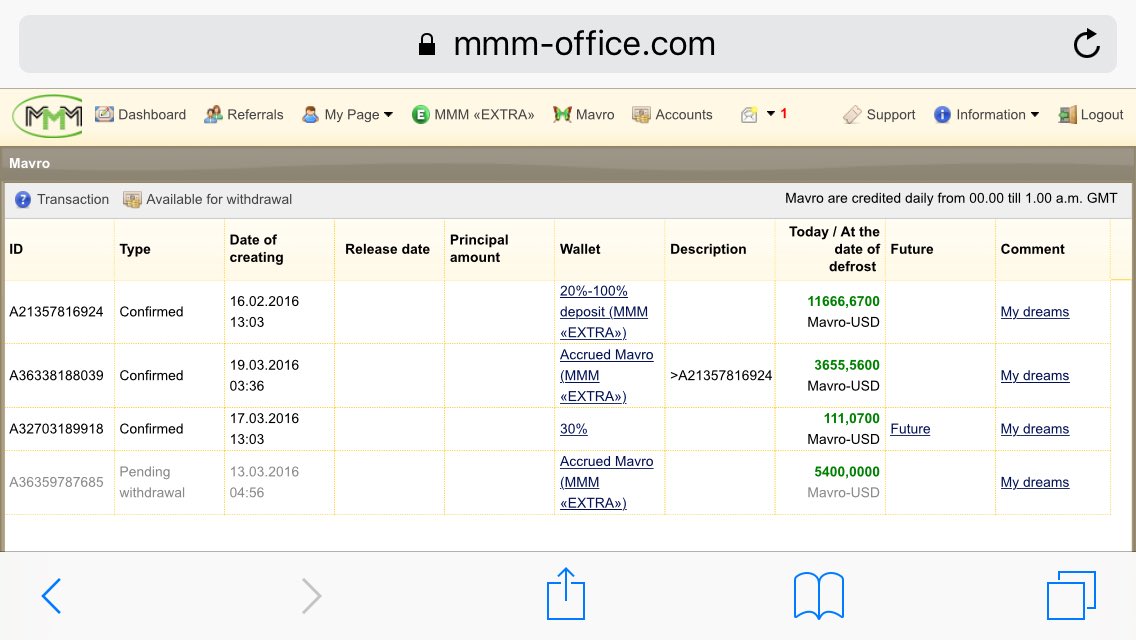Go forward with browser forward arrow
The image size is (1136, 640).
pos(311,596)
